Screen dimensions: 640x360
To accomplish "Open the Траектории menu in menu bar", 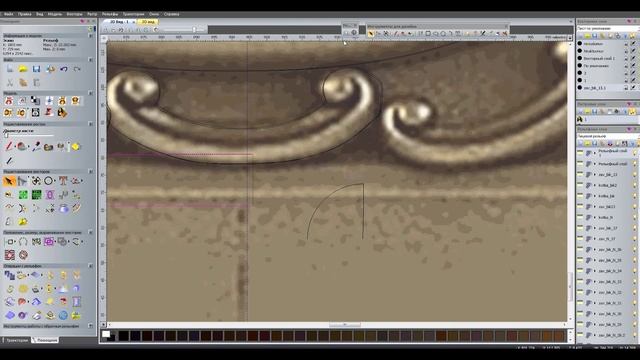I will click(133, 14).
